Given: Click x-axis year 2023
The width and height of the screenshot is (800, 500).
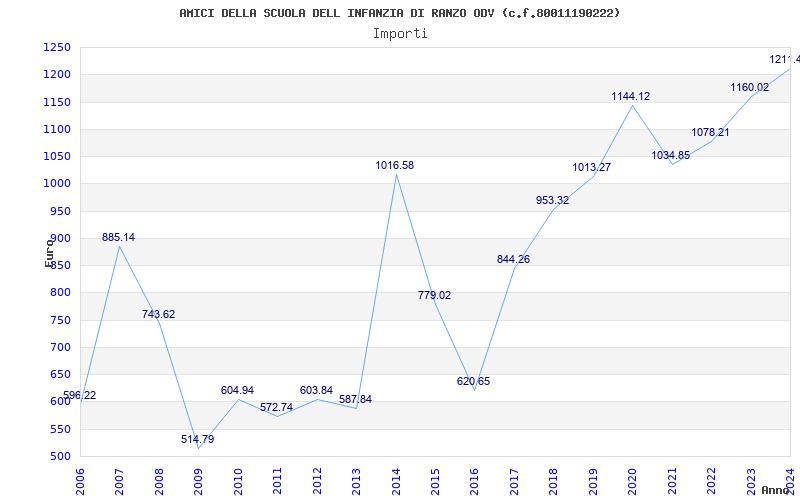Looking at the screenshot, I should click(751, 482).
